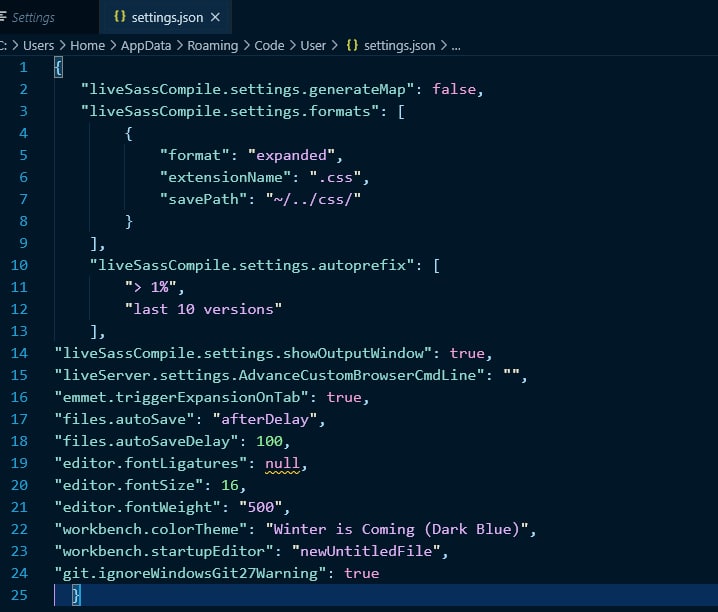Click the underlined null value

[x=283, y=464]
